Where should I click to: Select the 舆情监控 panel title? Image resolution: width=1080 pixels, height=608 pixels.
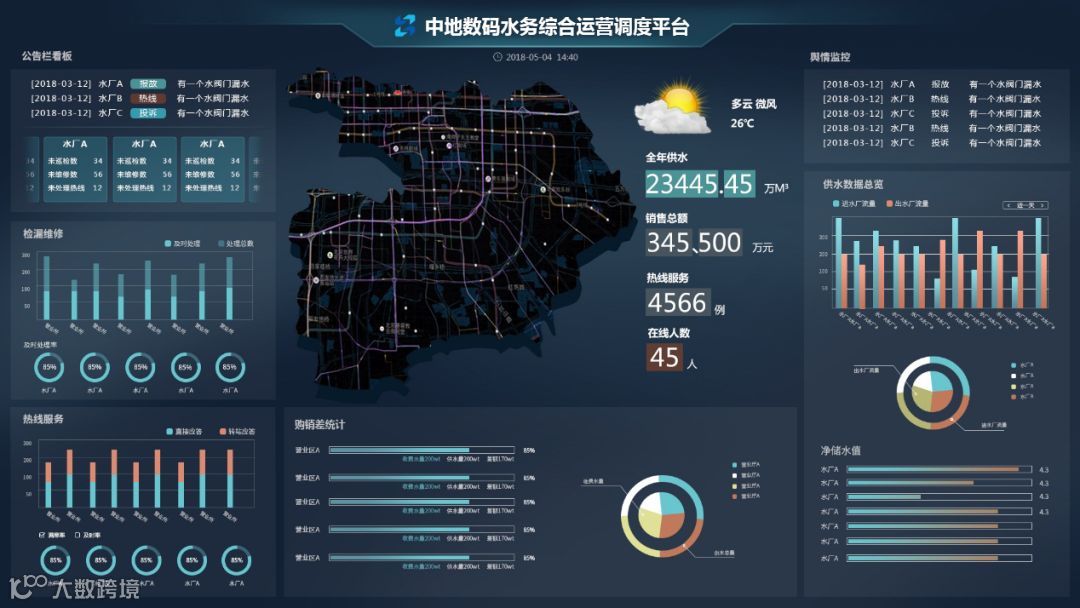pos(830,57)
